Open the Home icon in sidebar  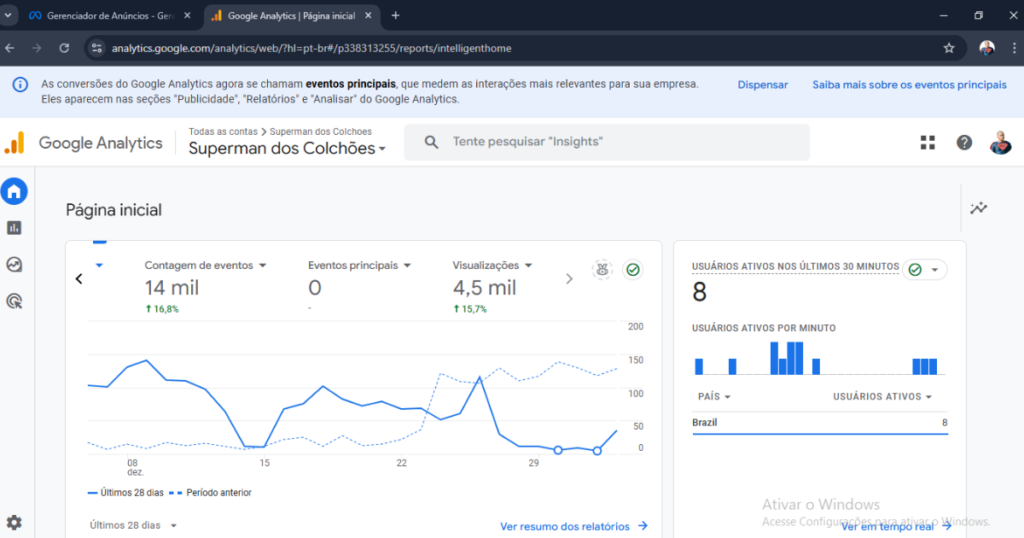click(x=14, y=191)
